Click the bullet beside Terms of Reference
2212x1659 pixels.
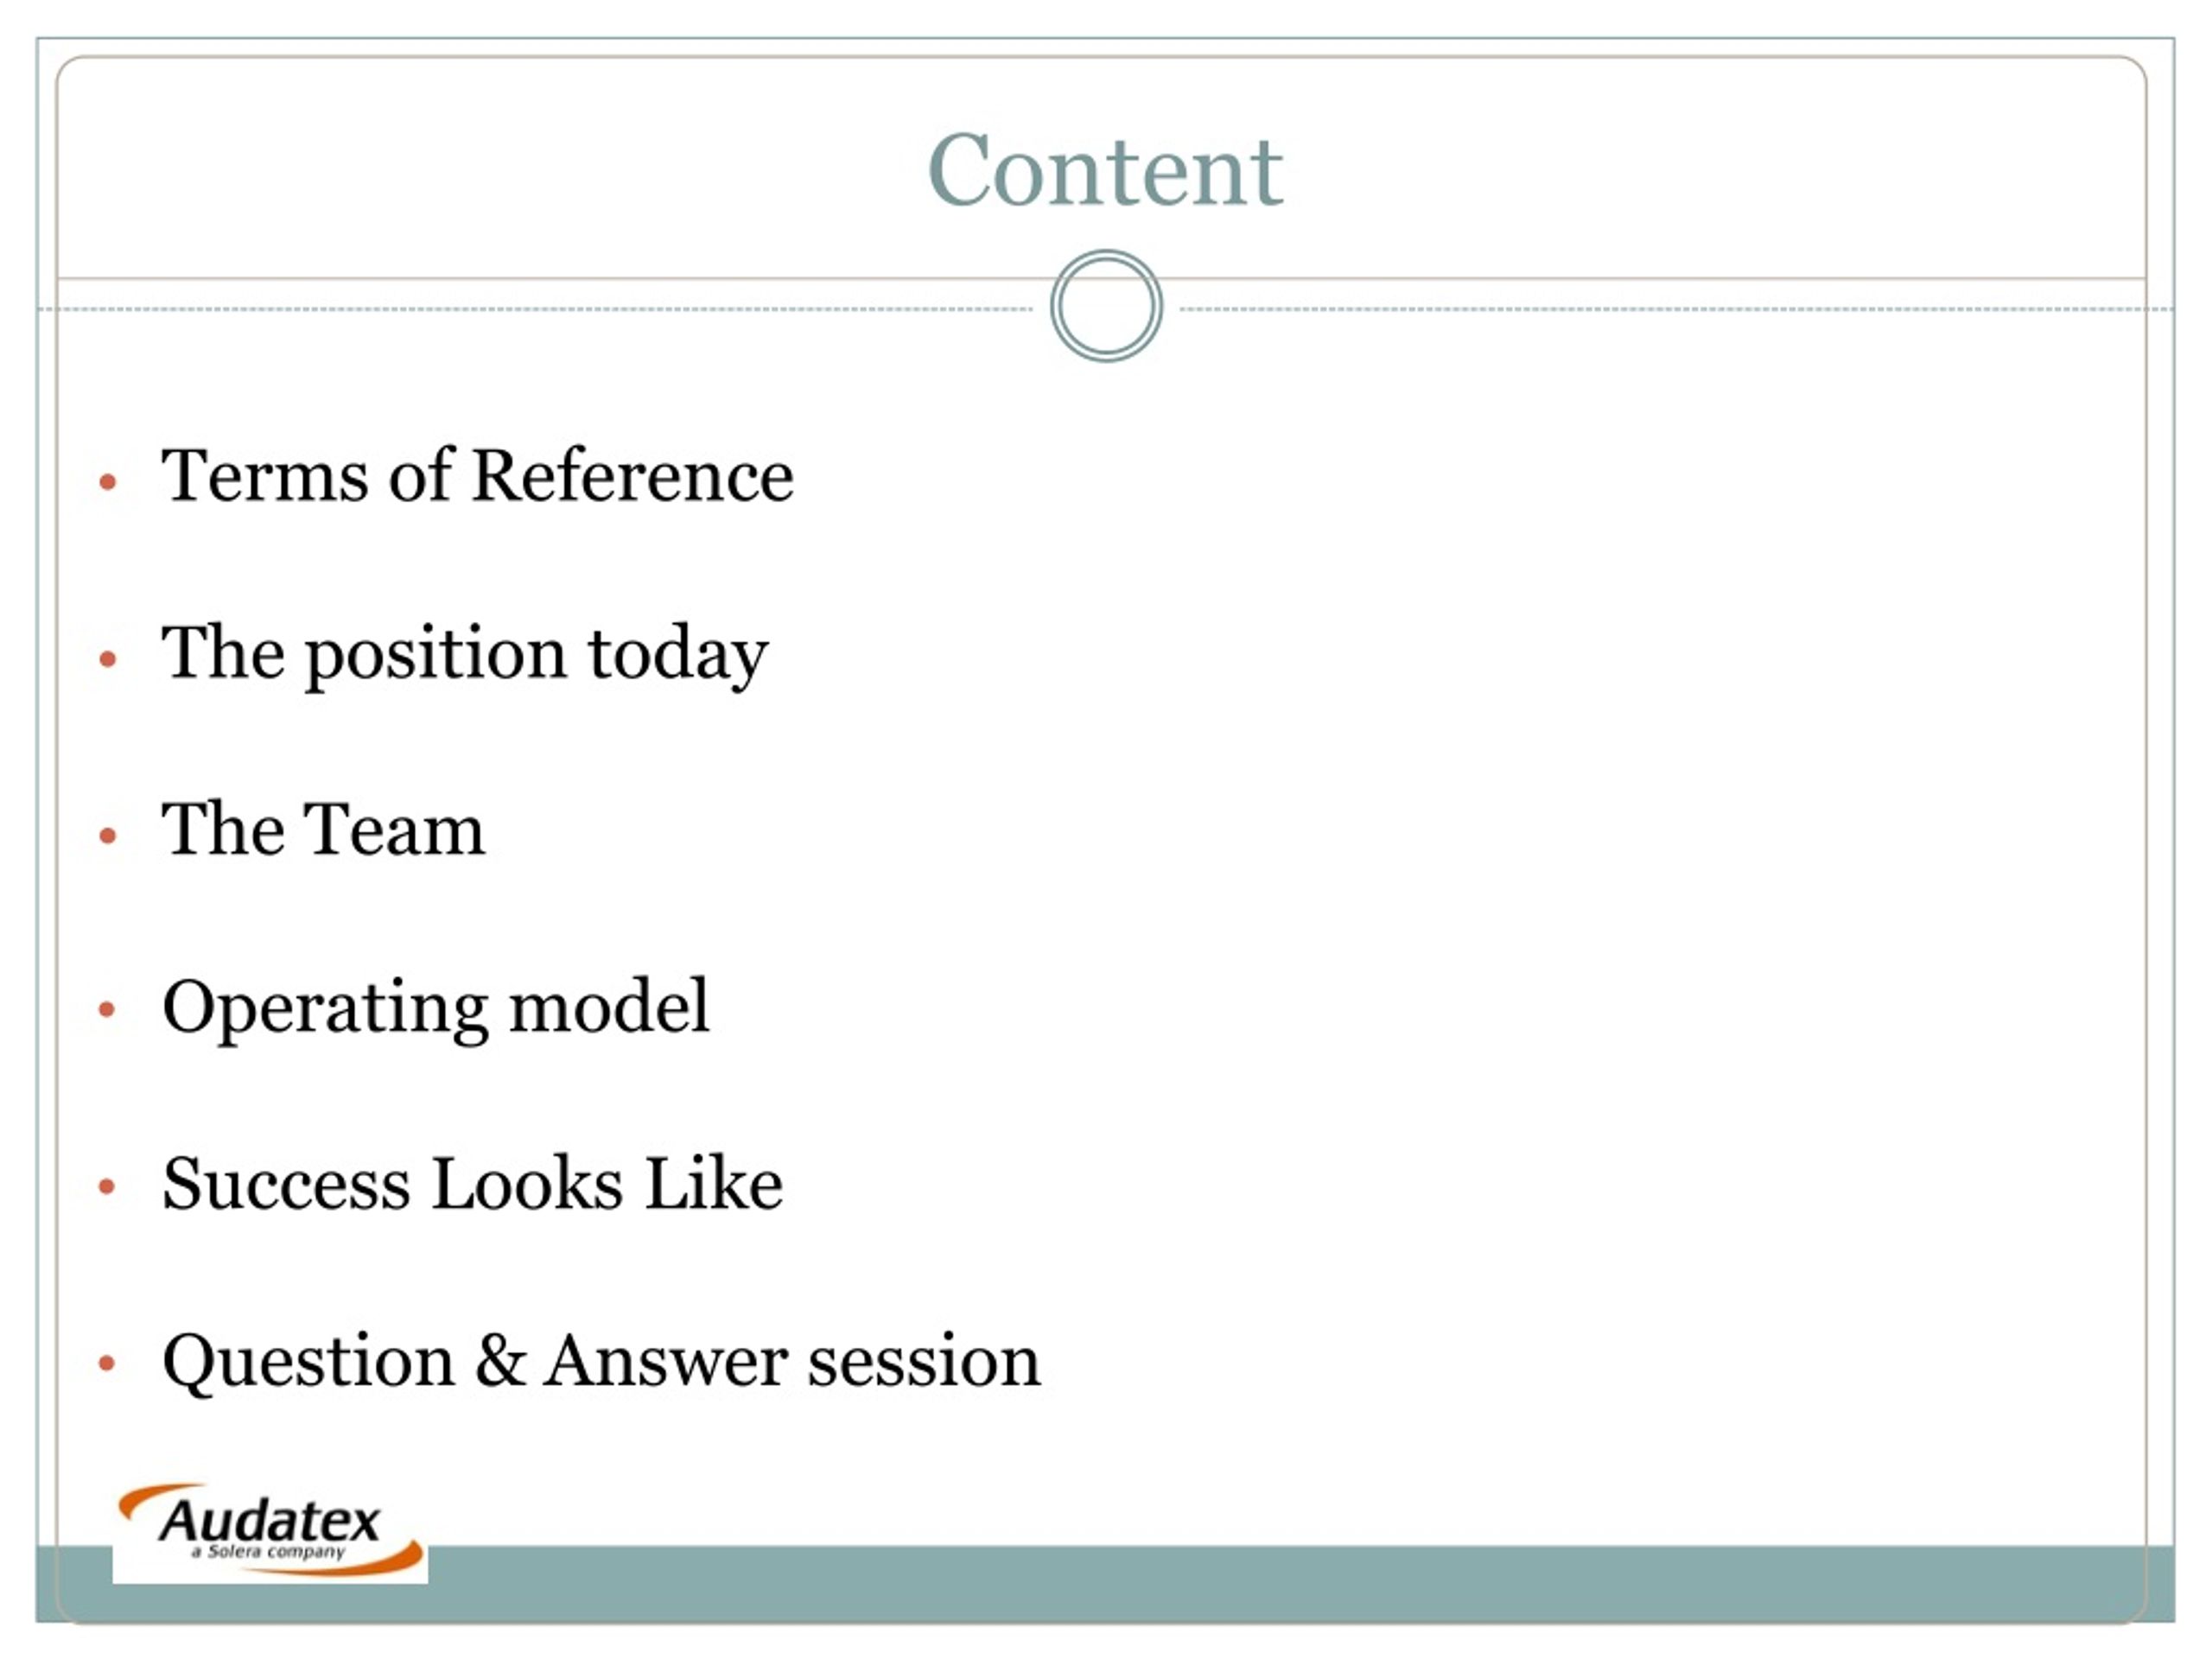pos(108,482)
